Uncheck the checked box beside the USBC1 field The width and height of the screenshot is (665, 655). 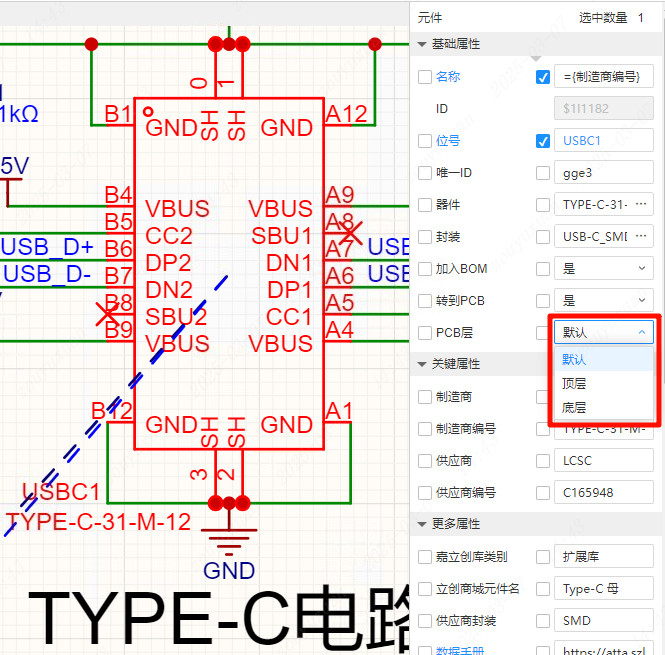click(543, 141)
